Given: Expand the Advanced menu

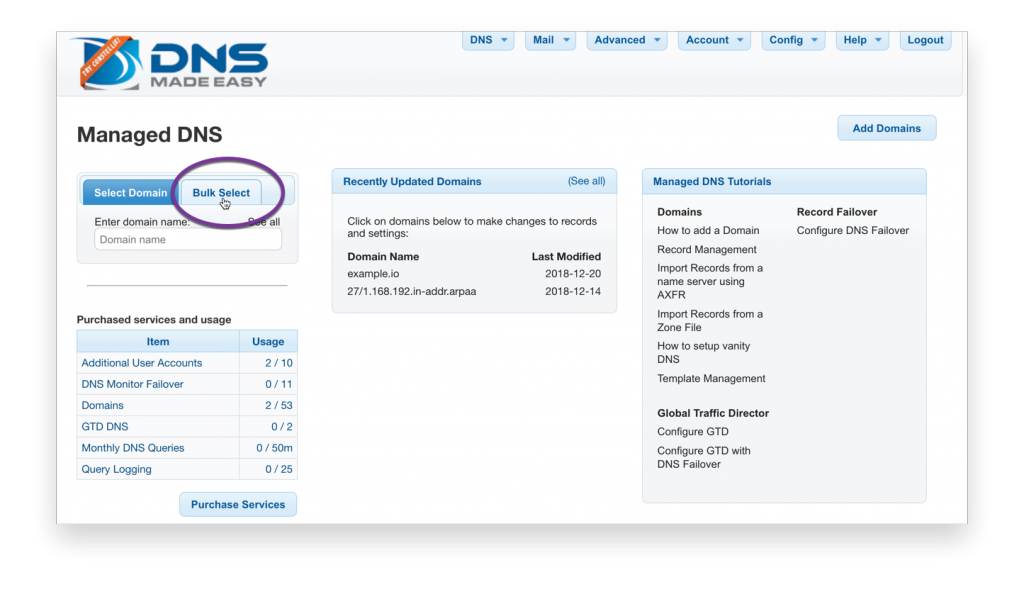Looking at the screenshot, I should [626, 40].
